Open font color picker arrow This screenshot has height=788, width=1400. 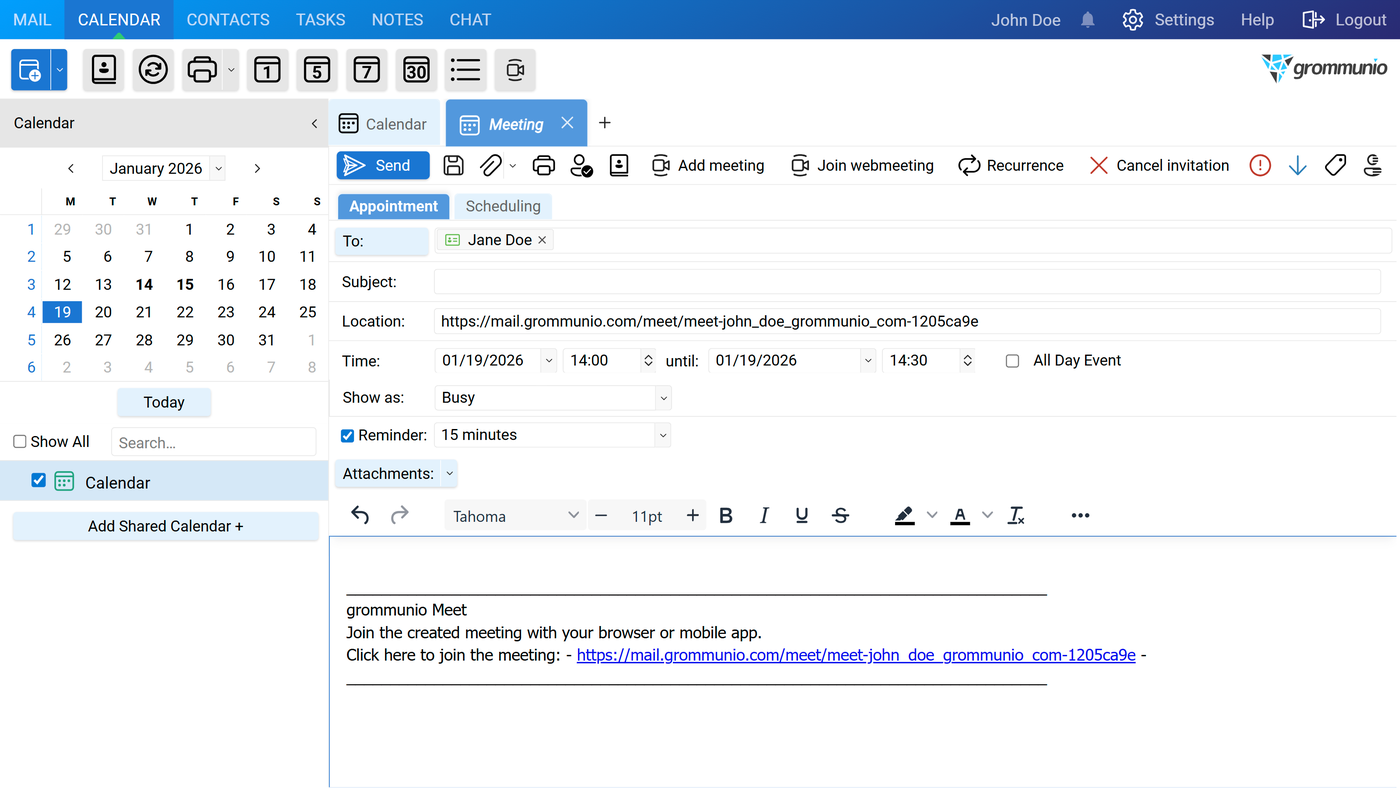coord(987,515)
